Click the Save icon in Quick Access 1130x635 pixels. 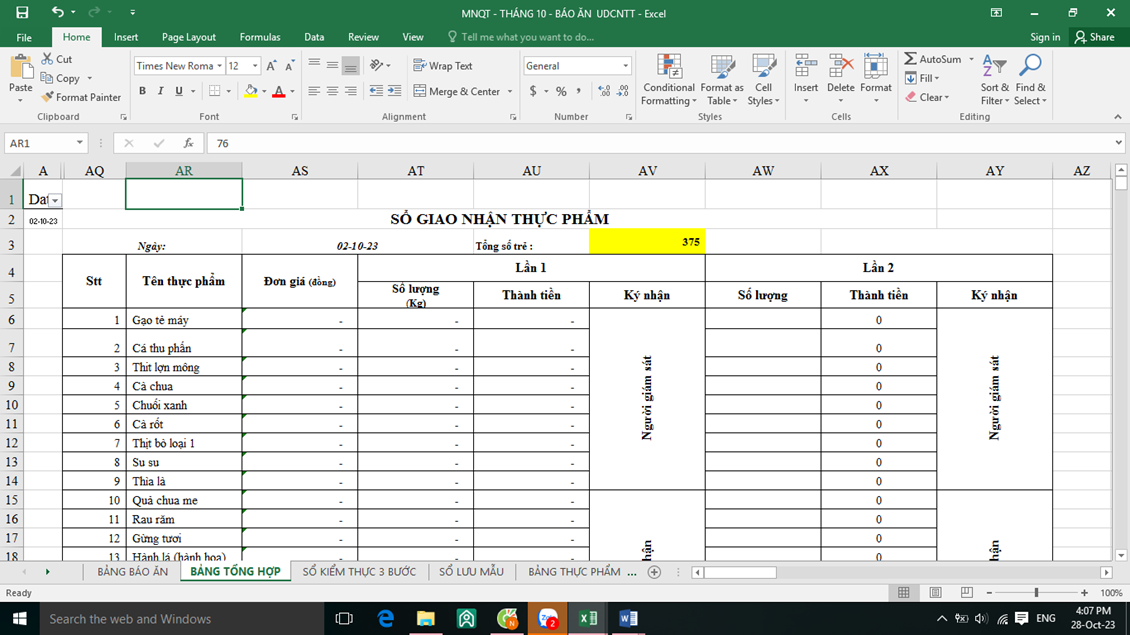click(x=22, y=13)
